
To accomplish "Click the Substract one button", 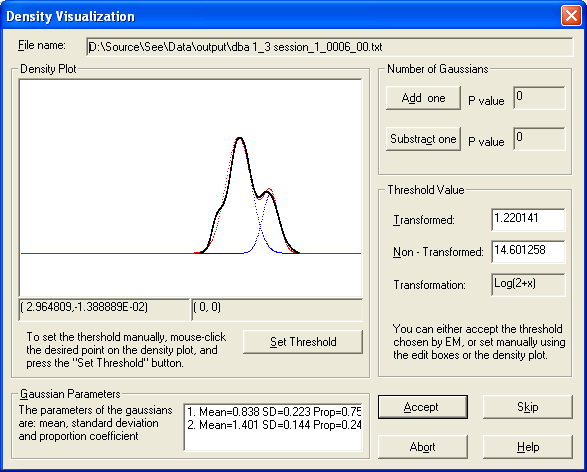I will (x=423, y=139).
